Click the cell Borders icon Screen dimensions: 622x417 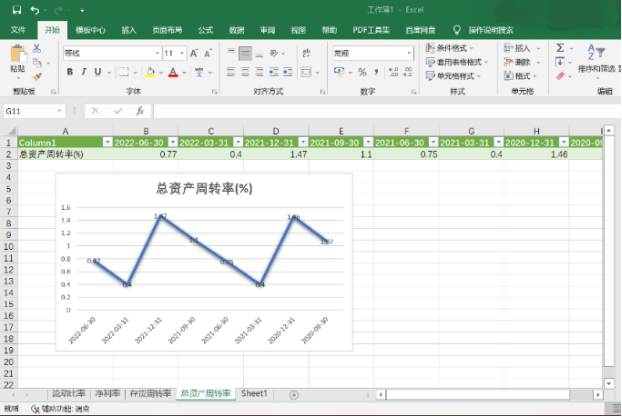click(x=124, y=72)
